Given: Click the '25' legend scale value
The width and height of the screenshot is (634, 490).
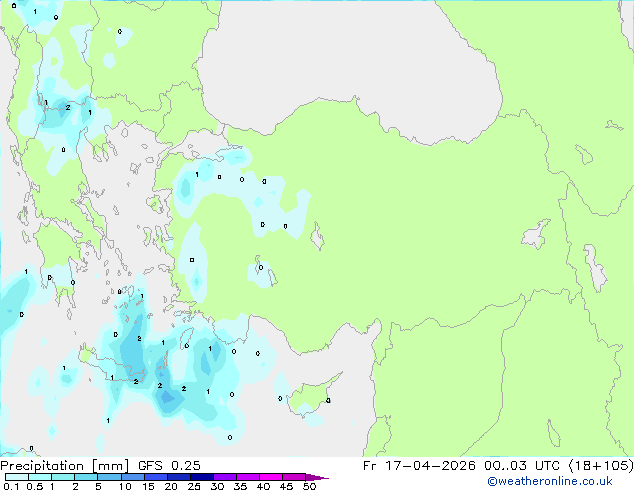Looking at the screenshot, I should pyautogui.click(x=194, y=486).
